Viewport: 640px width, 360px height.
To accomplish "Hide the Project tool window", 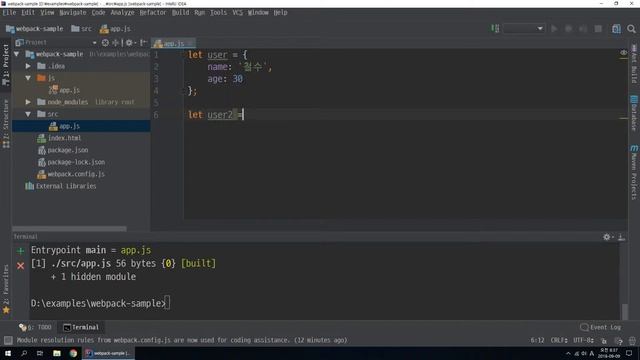I will 143,42.
